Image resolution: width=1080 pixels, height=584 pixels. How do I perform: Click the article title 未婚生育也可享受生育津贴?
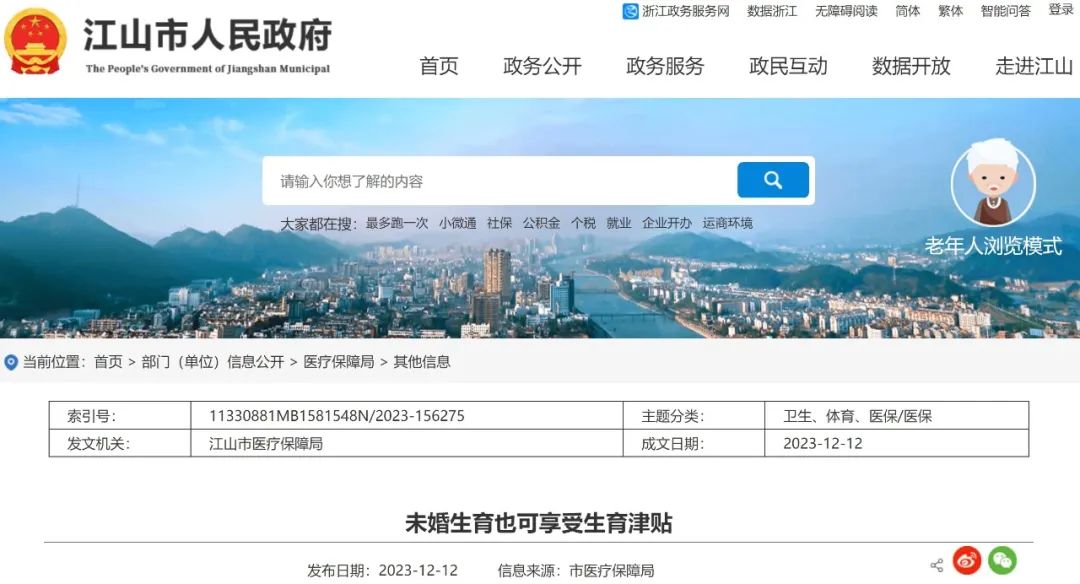point(539,523)
